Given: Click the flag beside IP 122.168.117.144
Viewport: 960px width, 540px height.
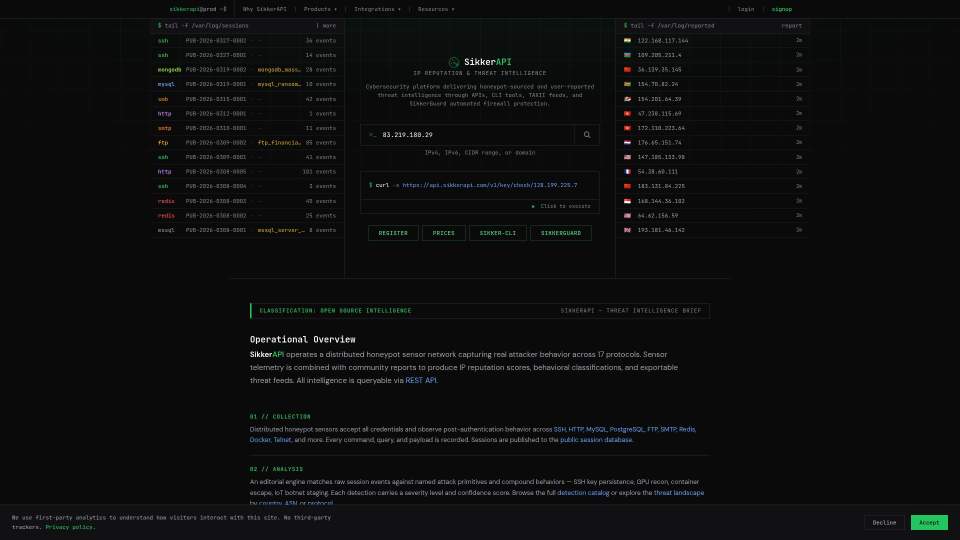Looking at the screenshot, I should pos(627,40).
